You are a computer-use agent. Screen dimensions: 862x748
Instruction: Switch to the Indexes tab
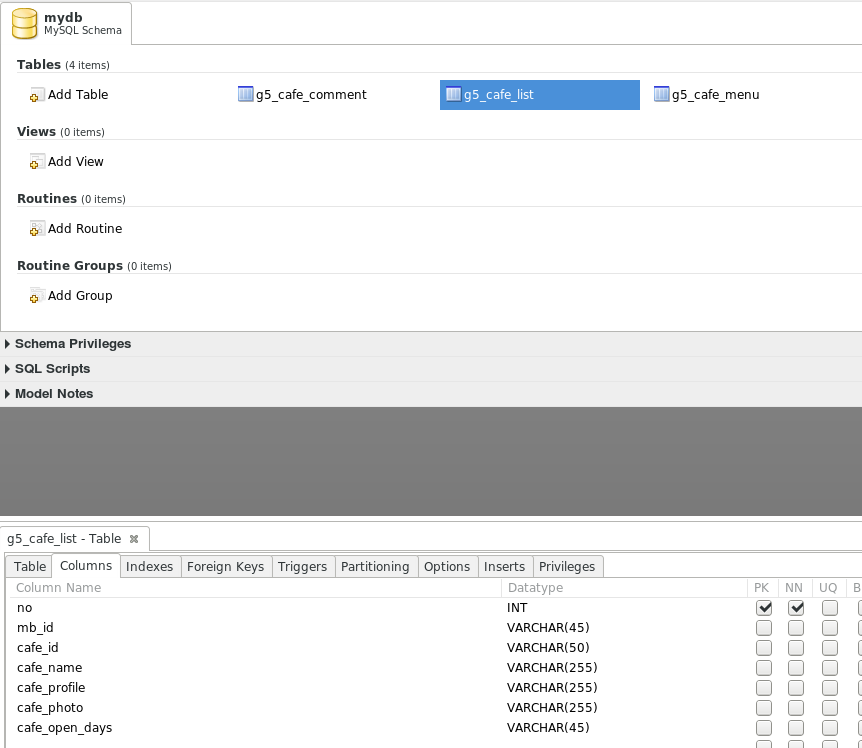[149, 567]
